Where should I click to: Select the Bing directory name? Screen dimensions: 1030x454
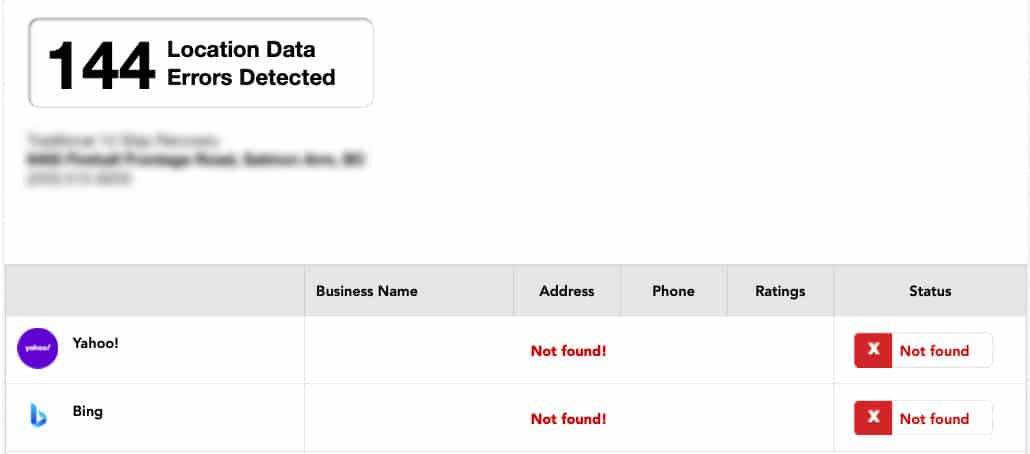[x=87, y=412]
